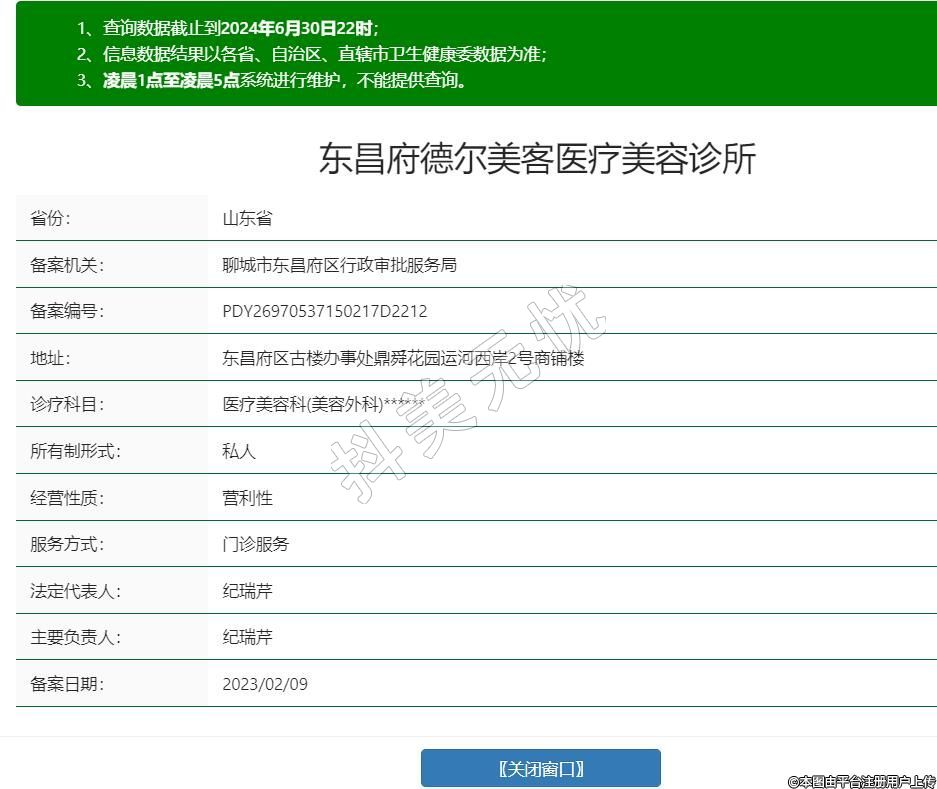Click the name in the 主要负责人 row

(x=247, y=637)
